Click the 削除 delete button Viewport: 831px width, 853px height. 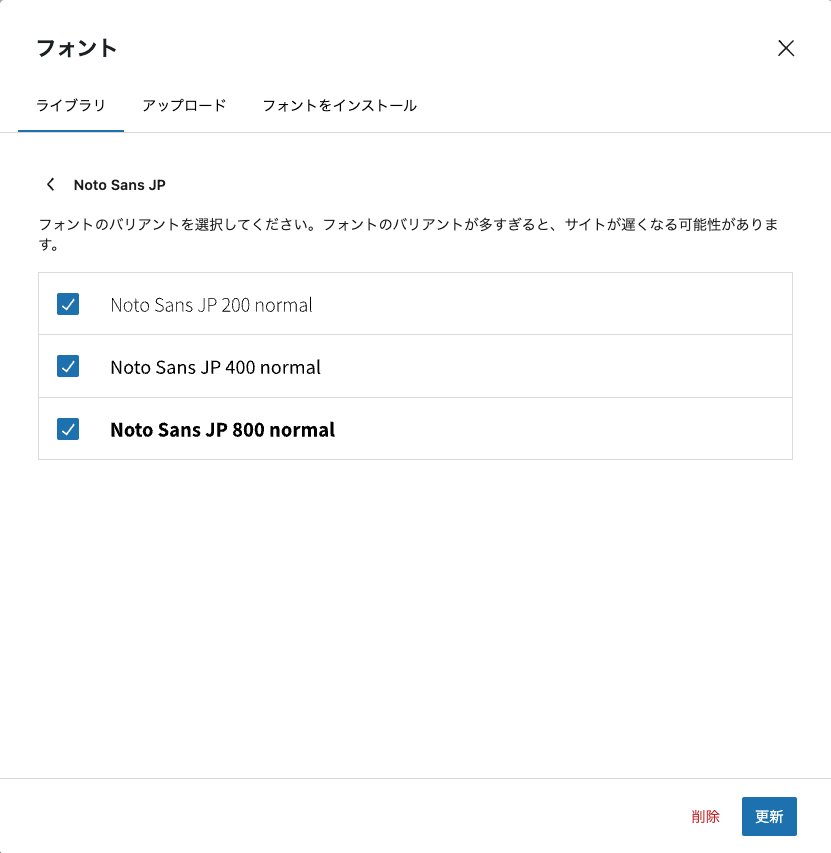pyautogui.click(x=705, y=817)
